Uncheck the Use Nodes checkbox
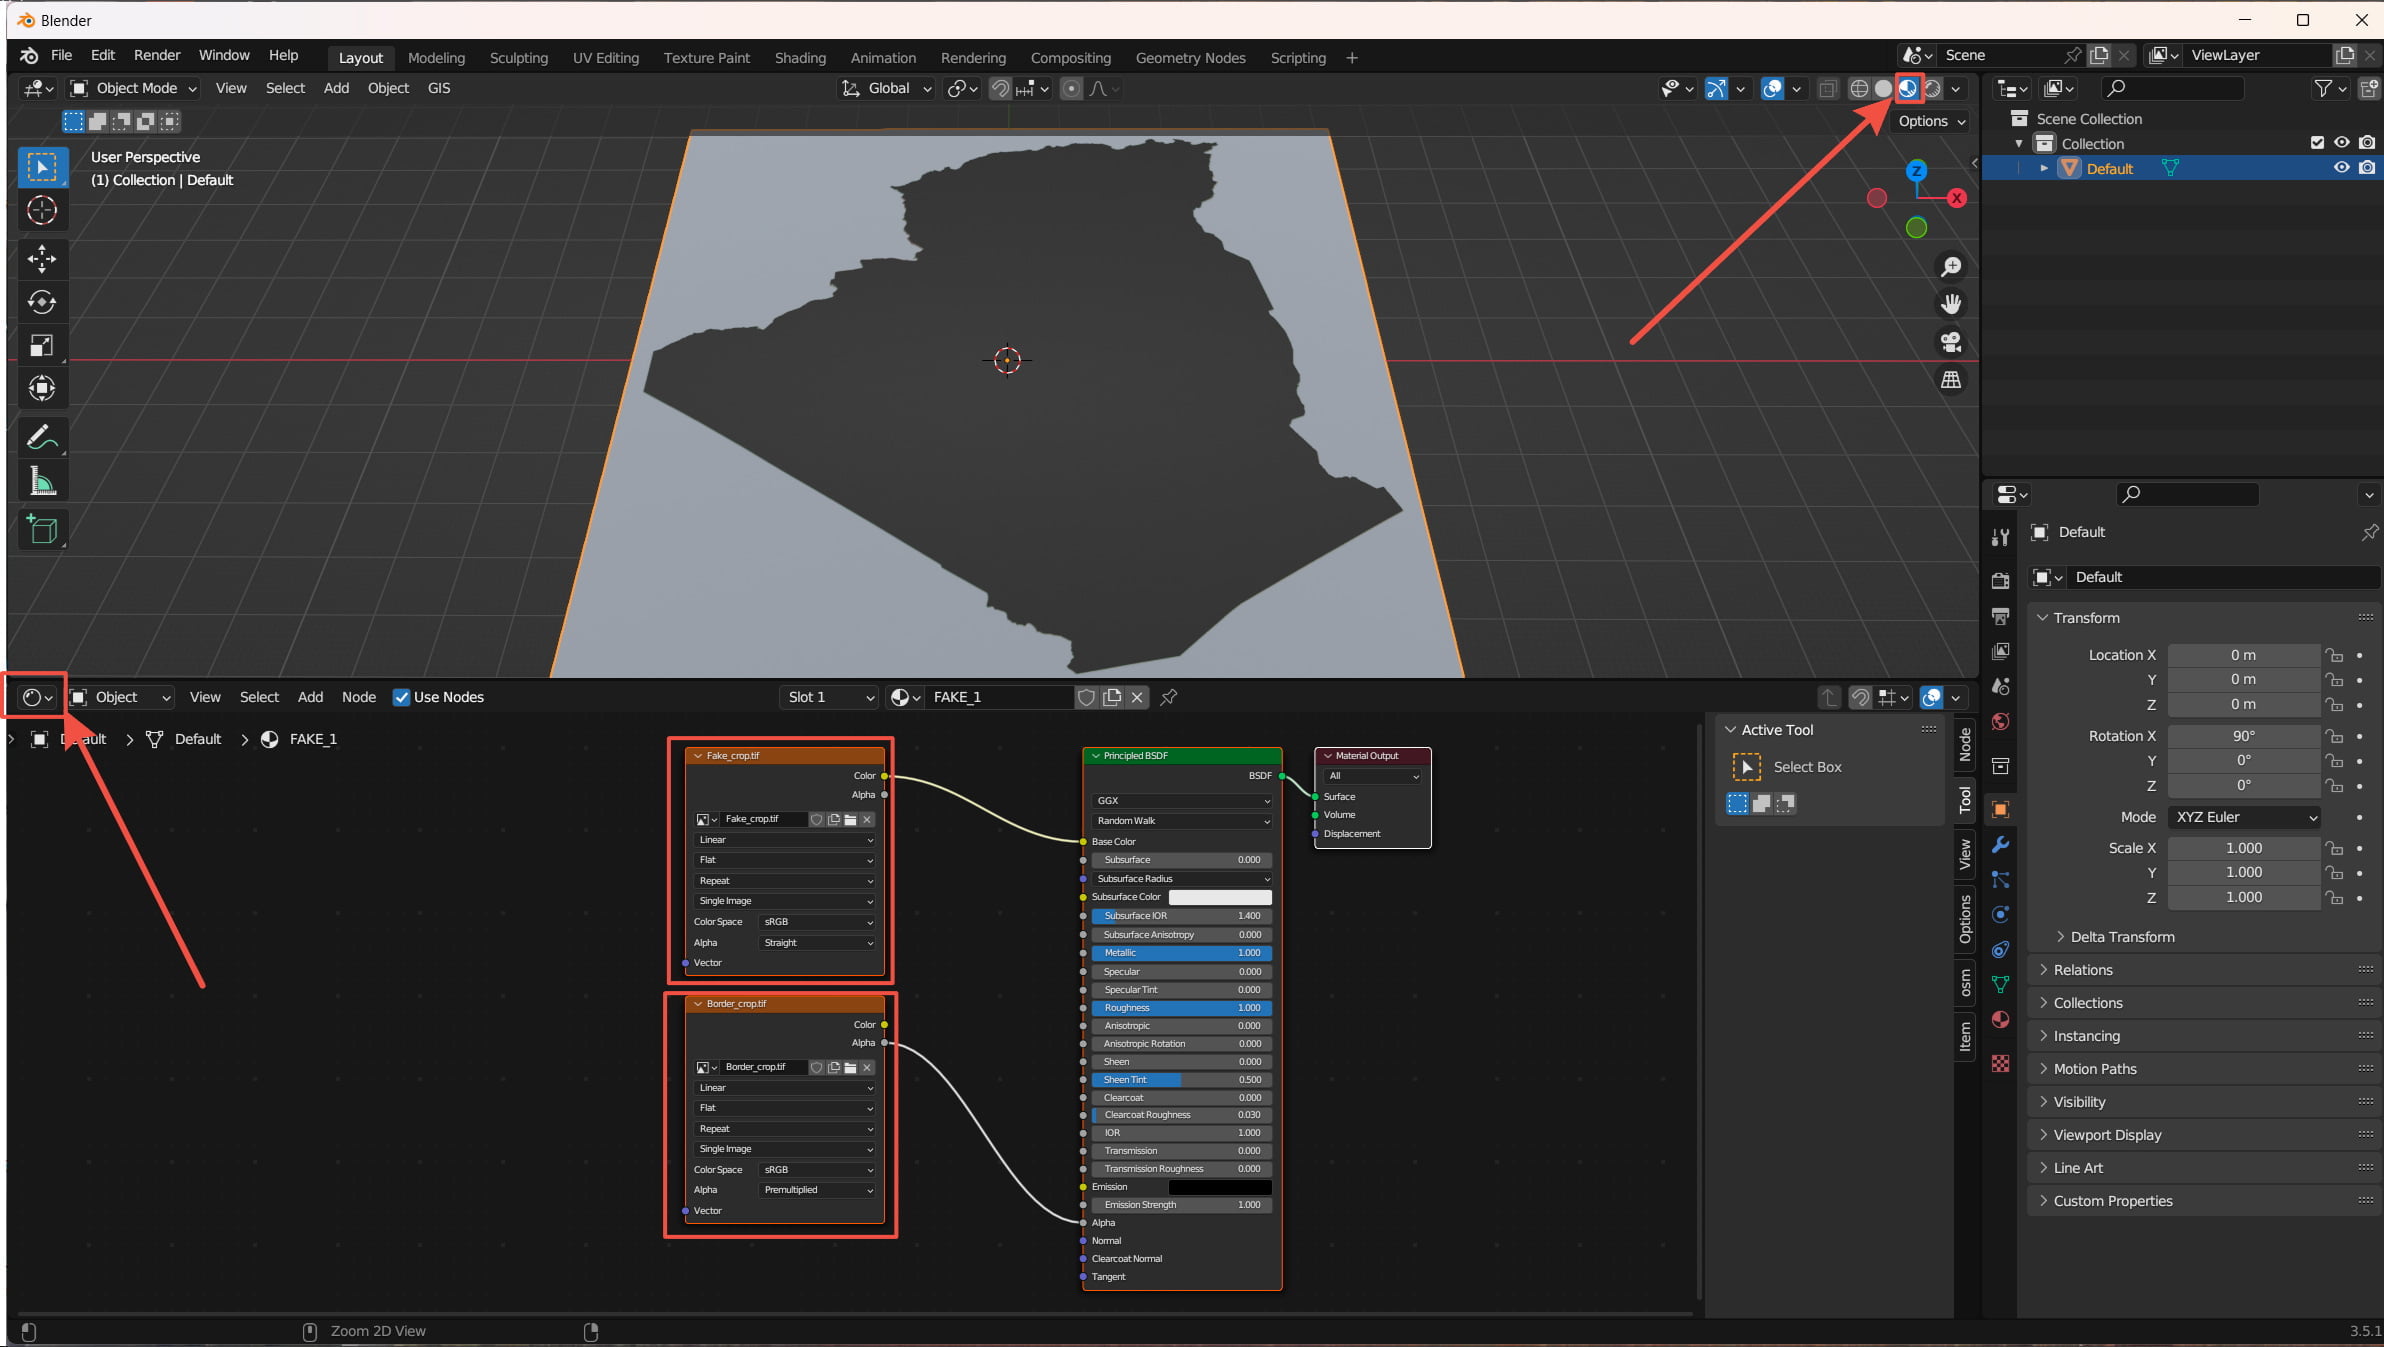This screenshot has width=2384, height=1347. [401, 698]
